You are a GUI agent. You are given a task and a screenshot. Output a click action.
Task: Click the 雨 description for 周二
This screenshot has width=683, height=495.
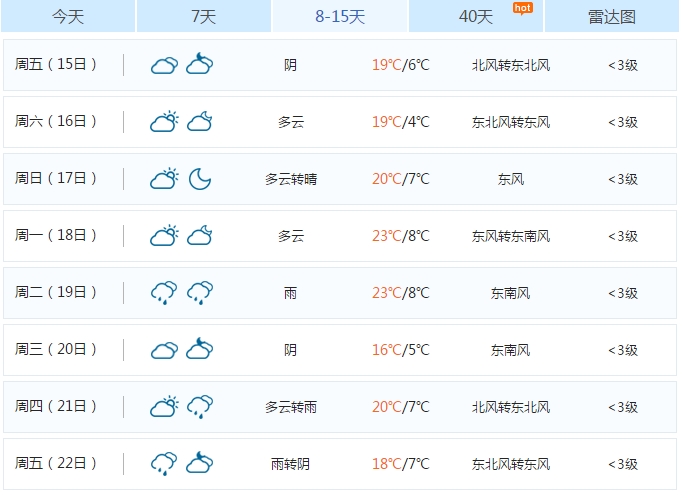(291, 293)
